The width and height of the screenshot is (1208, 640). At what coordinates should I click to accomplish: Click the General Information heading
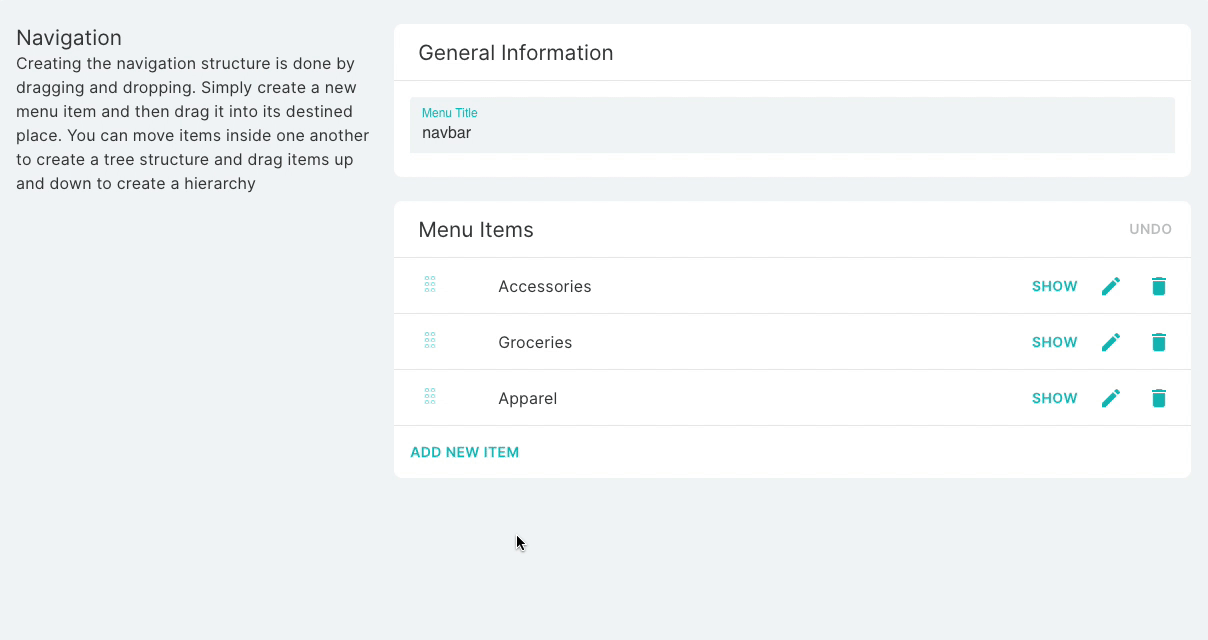tap(516, 53)
